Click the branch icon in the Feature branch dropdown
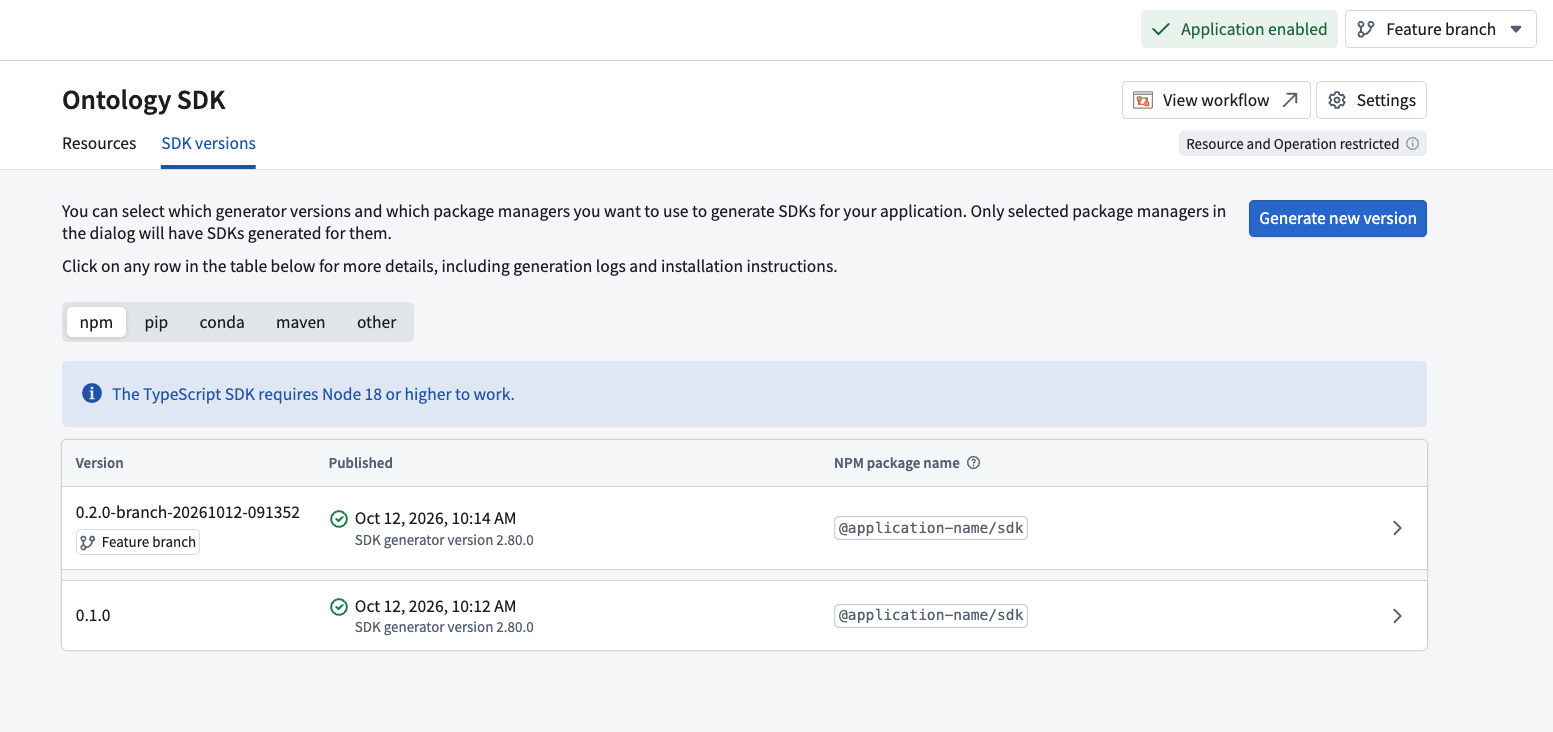 tap(1366, 29)
